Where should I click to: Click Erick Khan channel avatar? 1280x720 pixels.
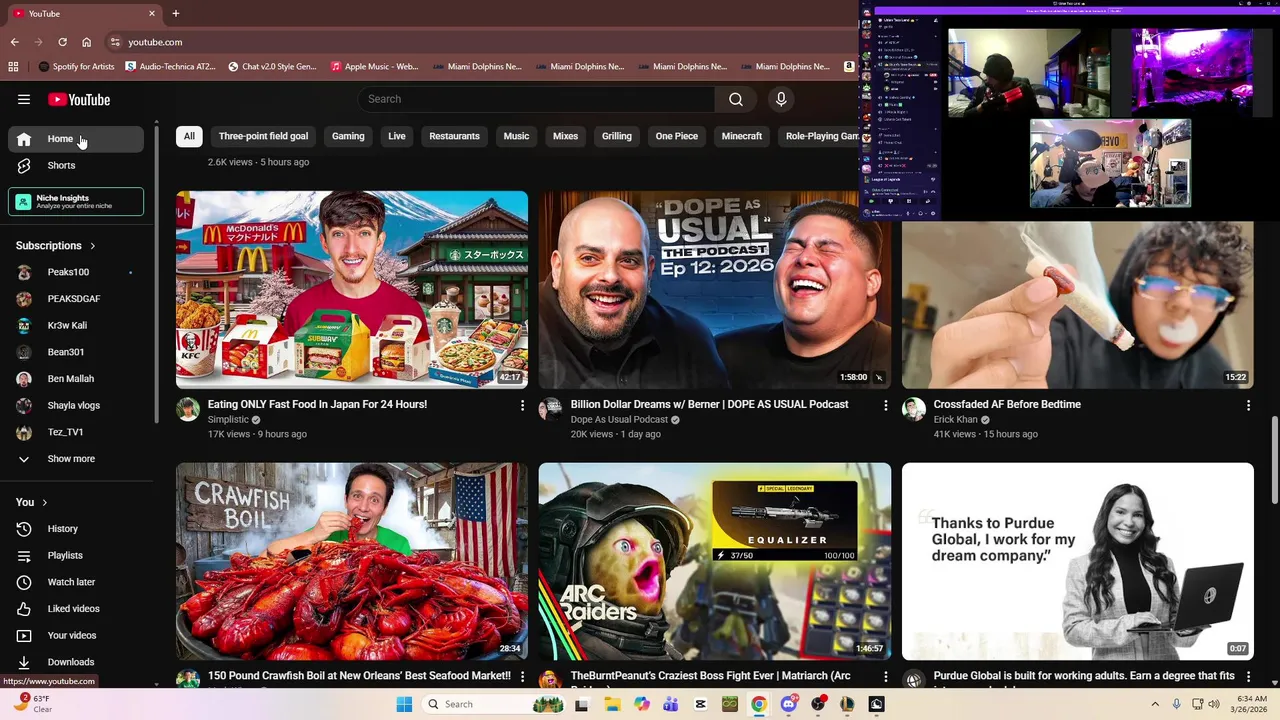914,409
